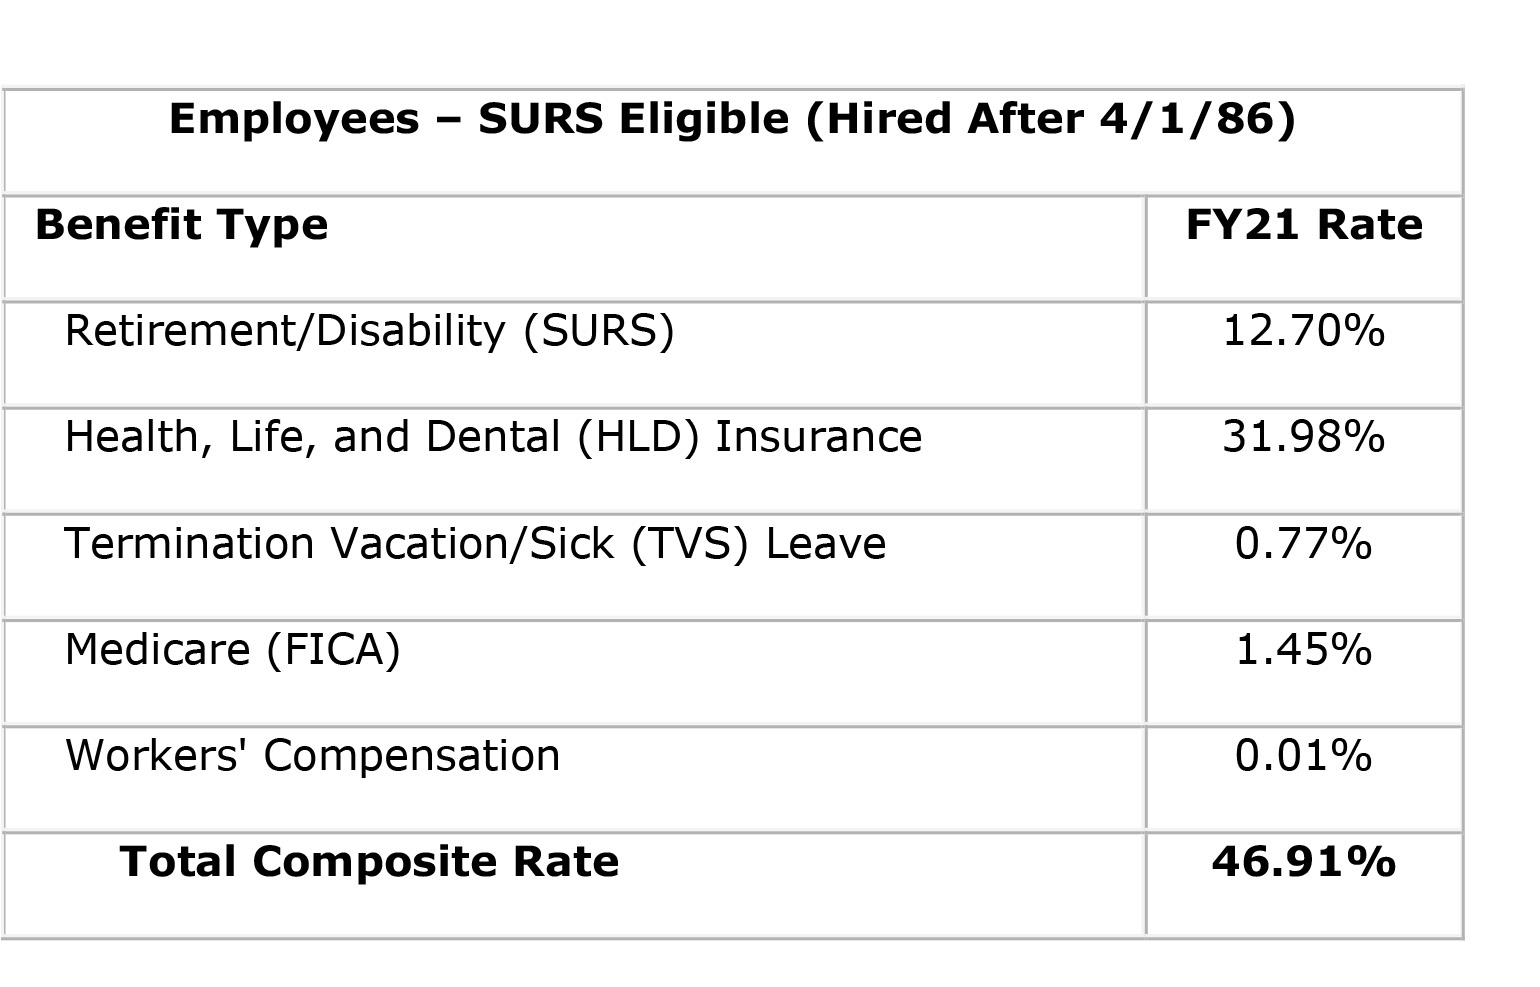Select 'Health, Life, and Dental (HLD) Insurance' text

(x=493, y=437)
